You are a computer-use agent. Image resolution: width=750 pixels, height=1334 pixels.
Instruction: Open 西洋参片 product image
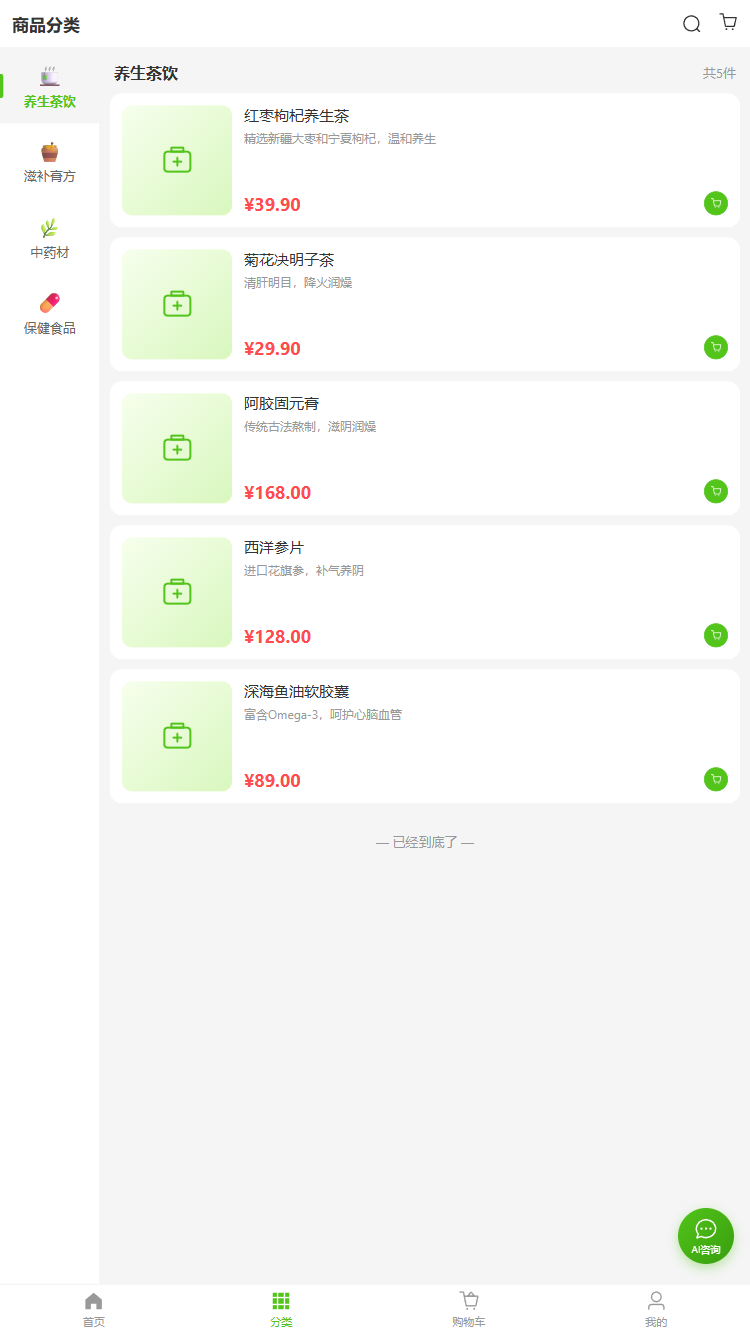point(177,592)
